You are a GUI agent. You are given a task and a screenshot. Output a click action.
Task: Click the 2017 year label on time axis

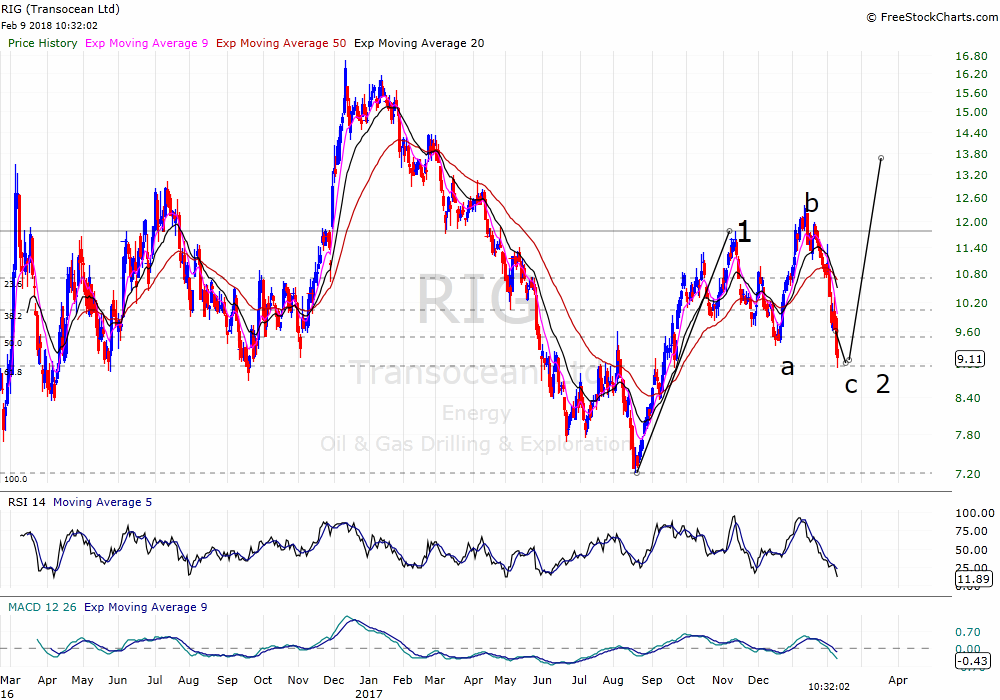click(x=368, y=694)
